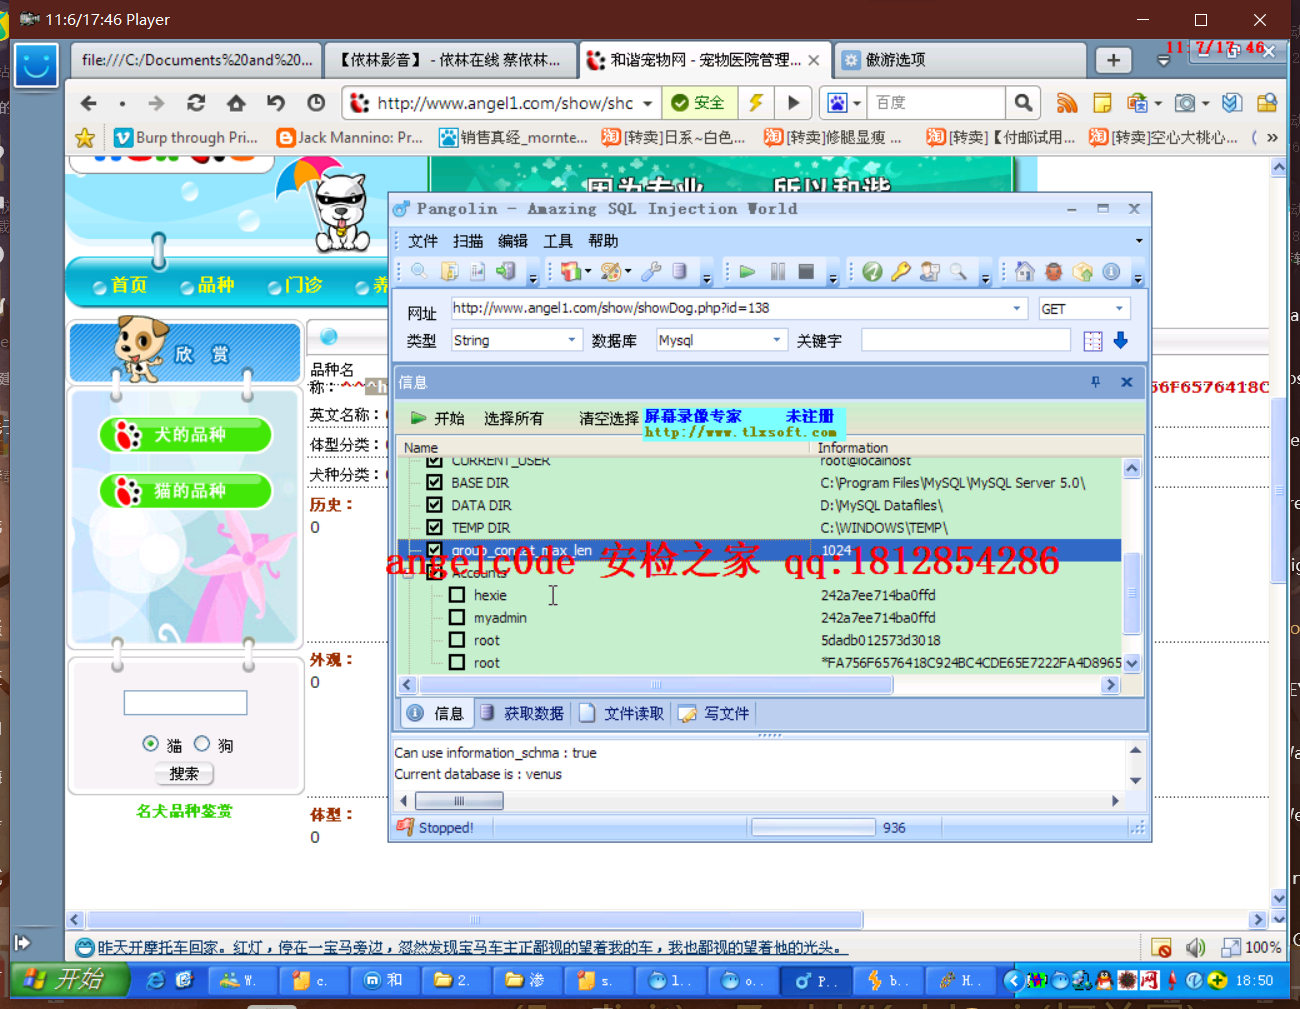
Task: Click Pangolin toolbar Pause icon
Action: (778, 272)
